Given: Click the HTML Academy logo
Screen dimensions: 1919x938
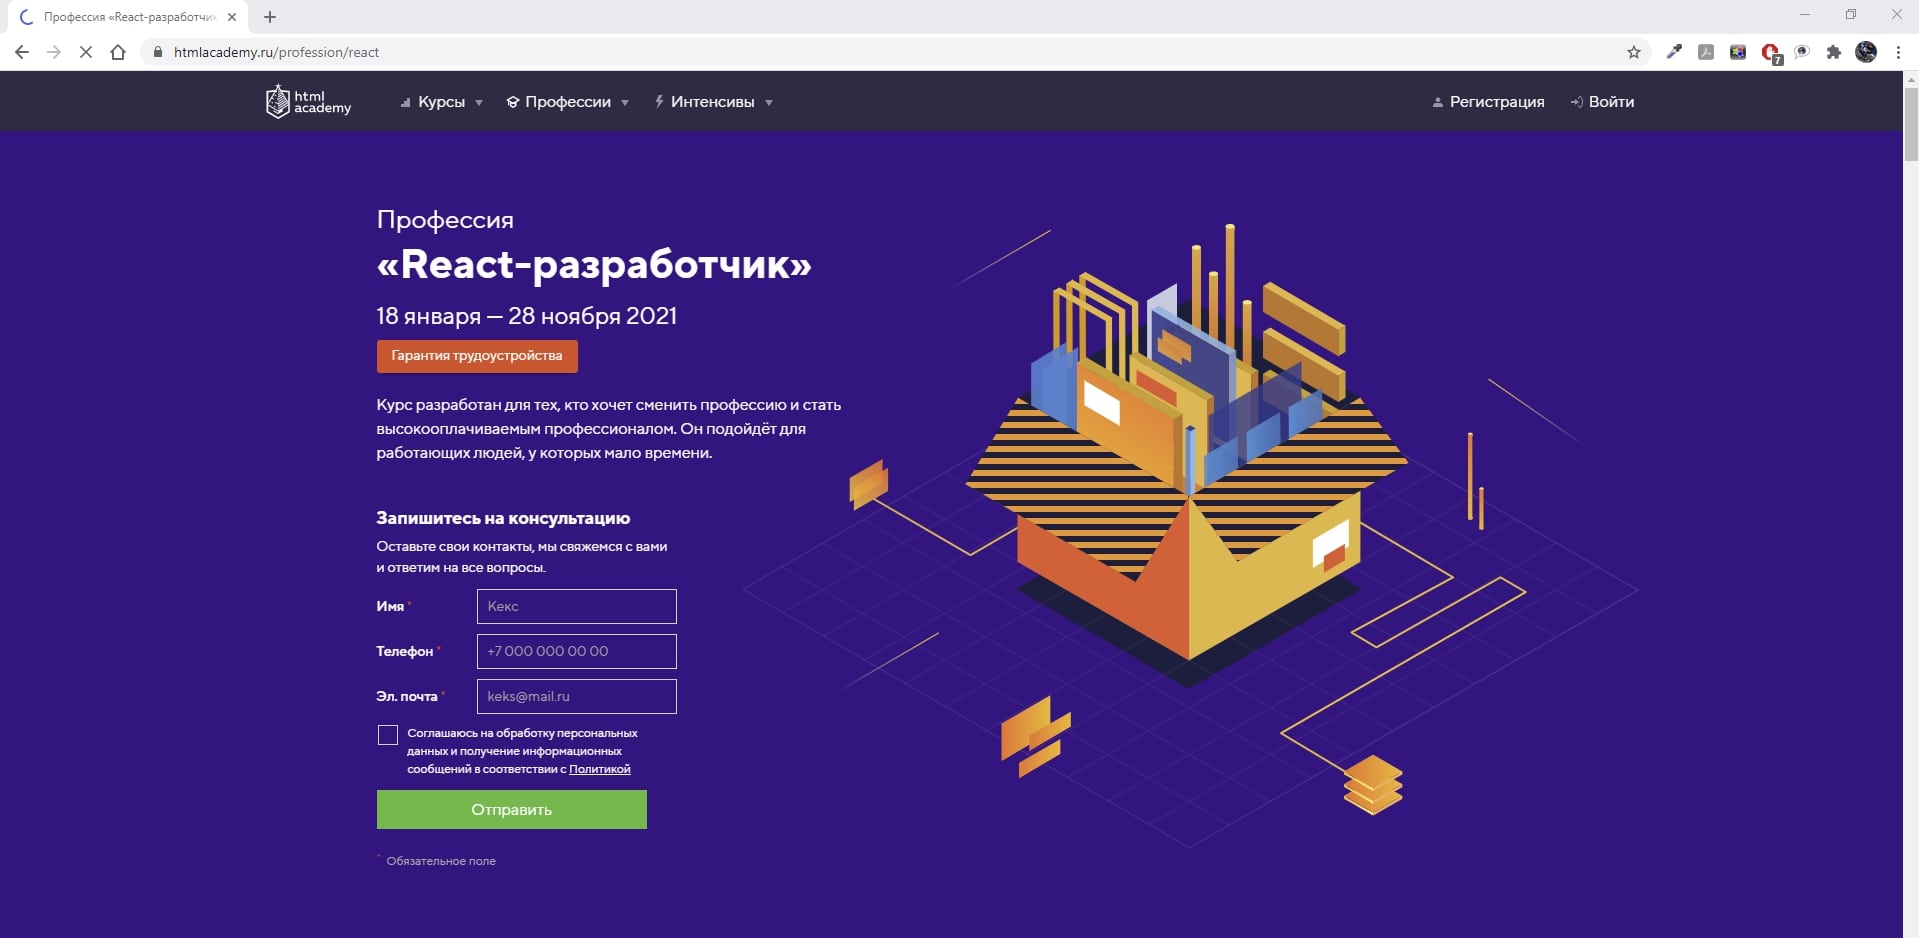Looking at the screenshot, I should 308,101.
